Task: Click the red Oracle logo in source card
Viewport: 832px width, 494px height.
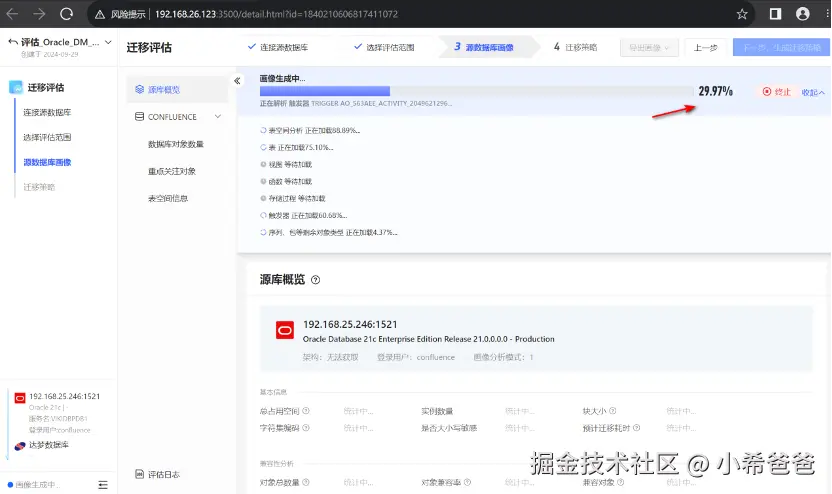Action: coord(285,330)
